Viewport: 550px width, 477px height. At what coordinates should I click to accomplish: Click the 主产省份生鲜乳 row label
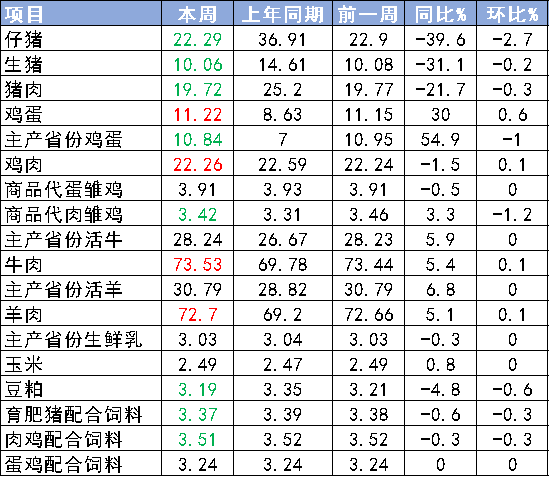pyautogui.click(x=74, y=340)
